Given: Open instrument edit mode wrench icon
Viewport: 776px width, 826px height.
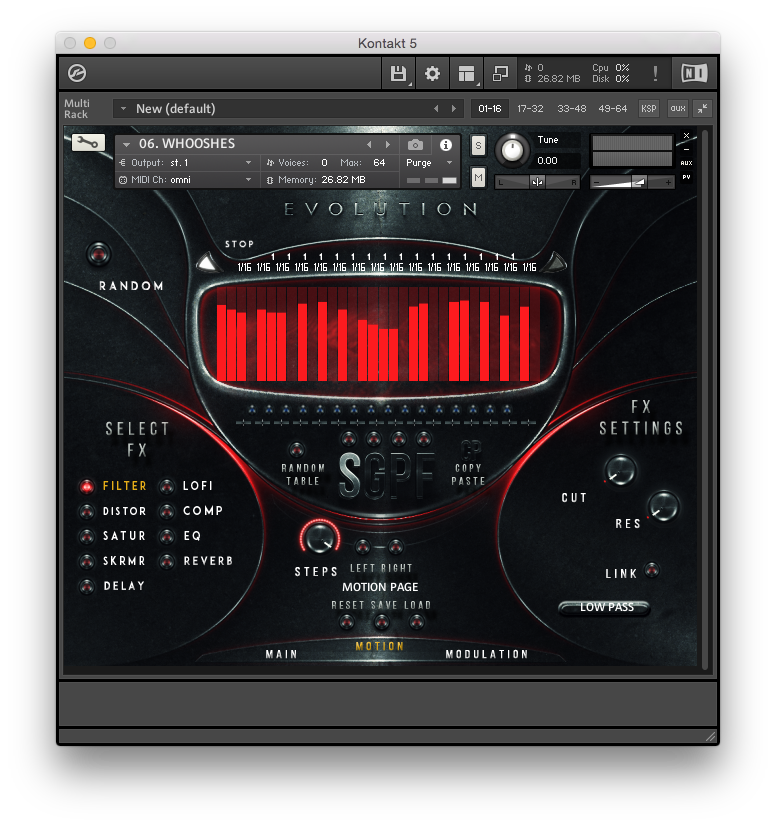Looking at the screenshot, I should tap(88, 142).
